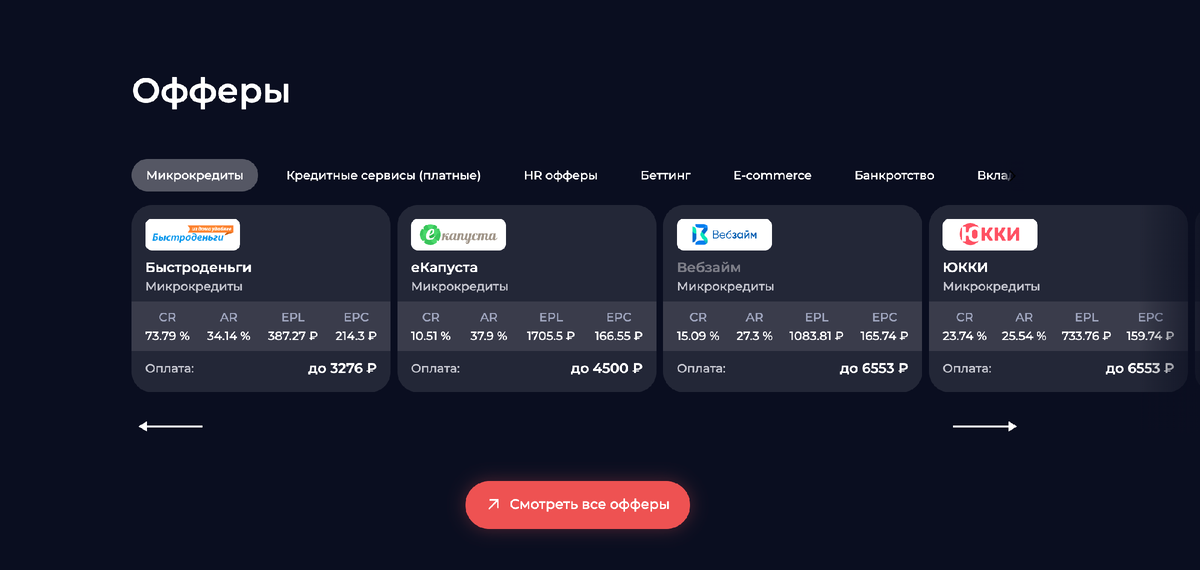Click ЮККИ EPL value 733.76 ₽
Image resolution: width=1200 pixels, height=570 pixels.
point(1087,336)
